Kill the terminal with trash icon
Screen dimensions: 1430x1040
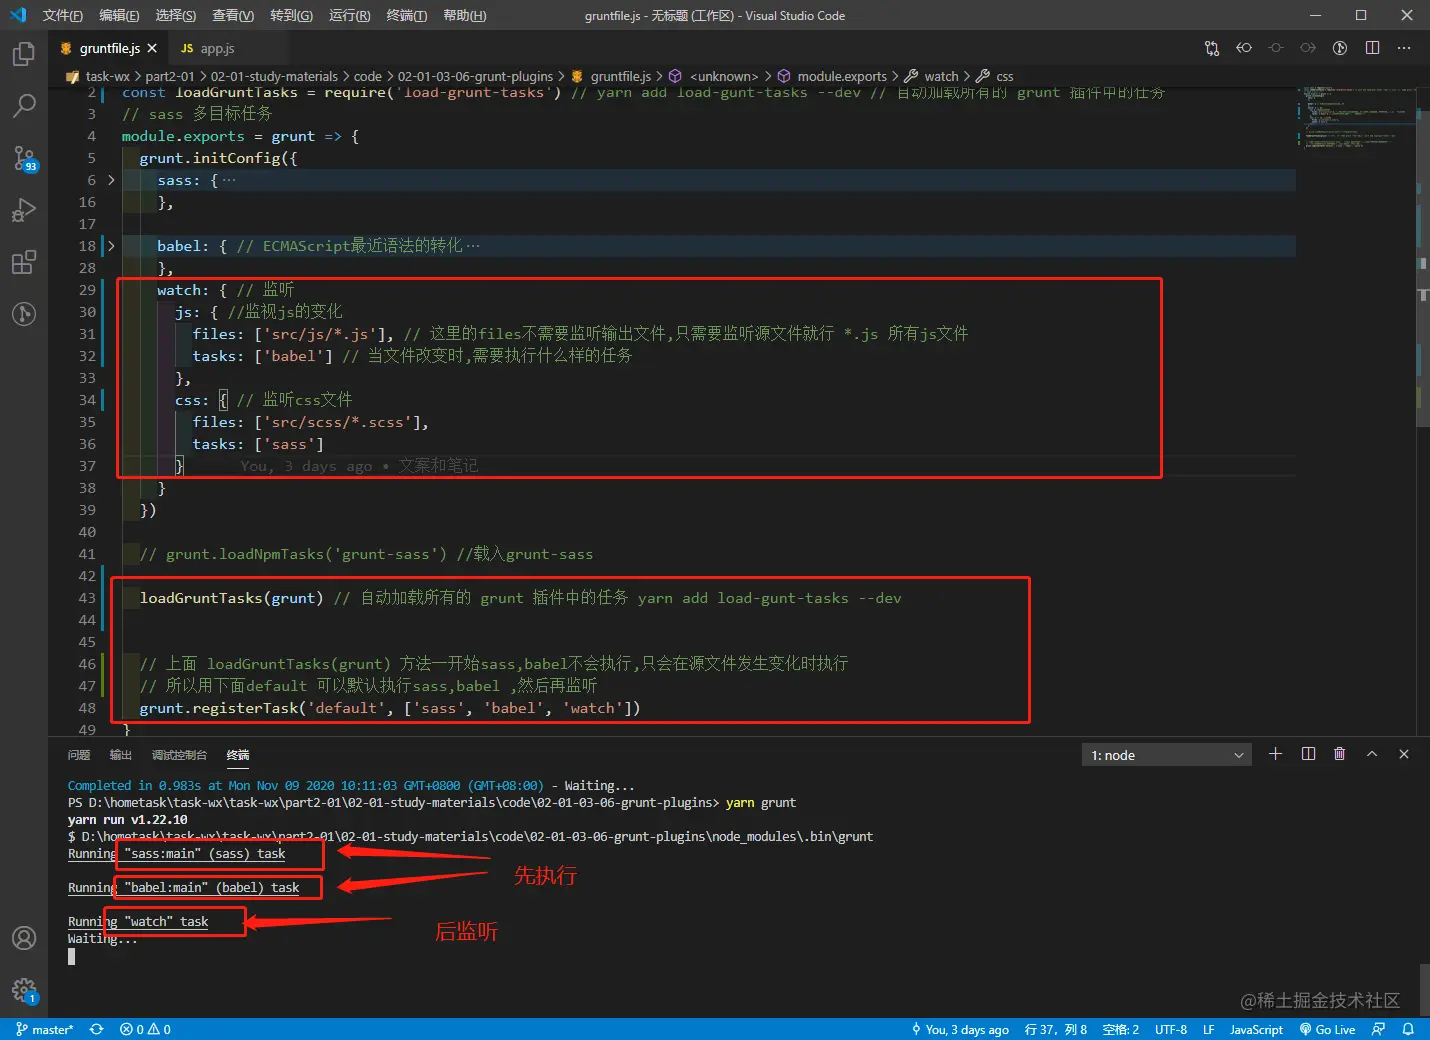tap(1340, 754)
